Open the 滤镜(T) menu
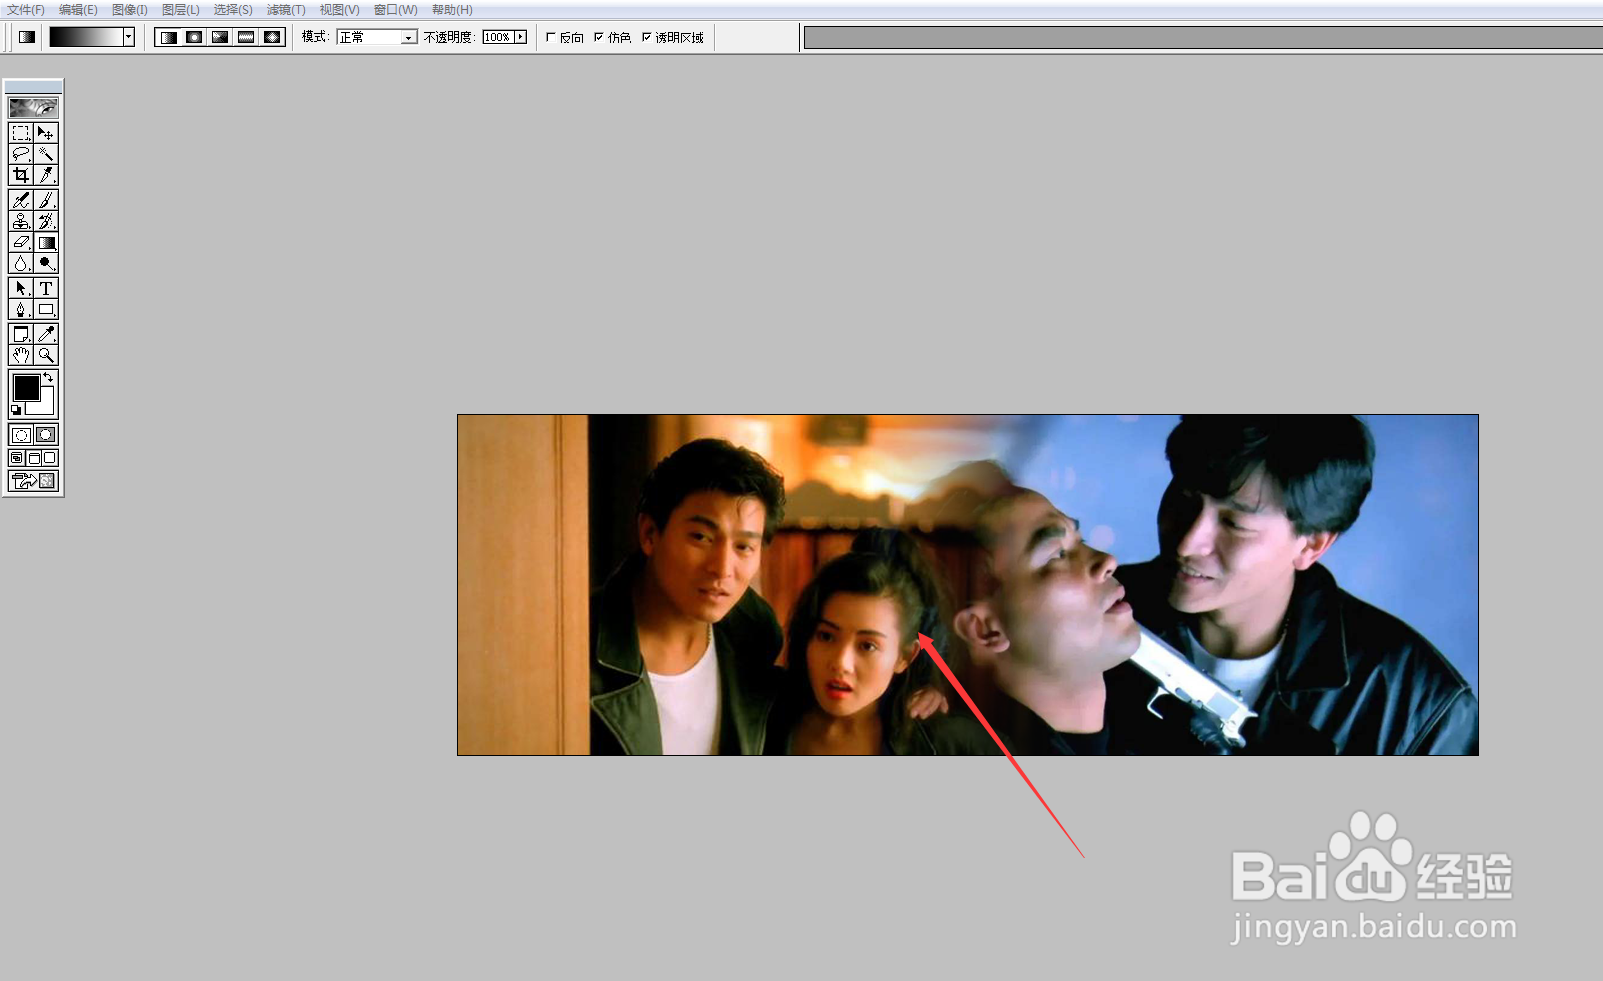This screenshot has height=981, width=1603. tap(286, 10)
